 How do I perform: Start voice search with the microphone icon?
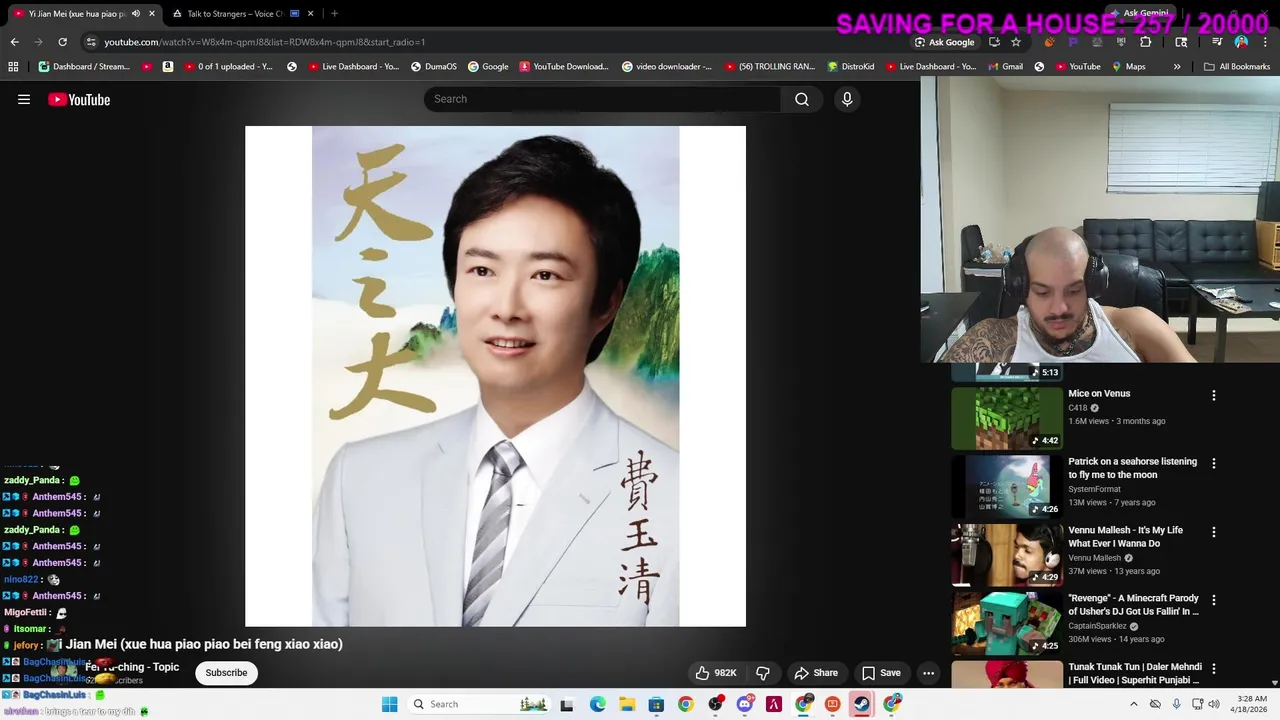click(847, 99)
